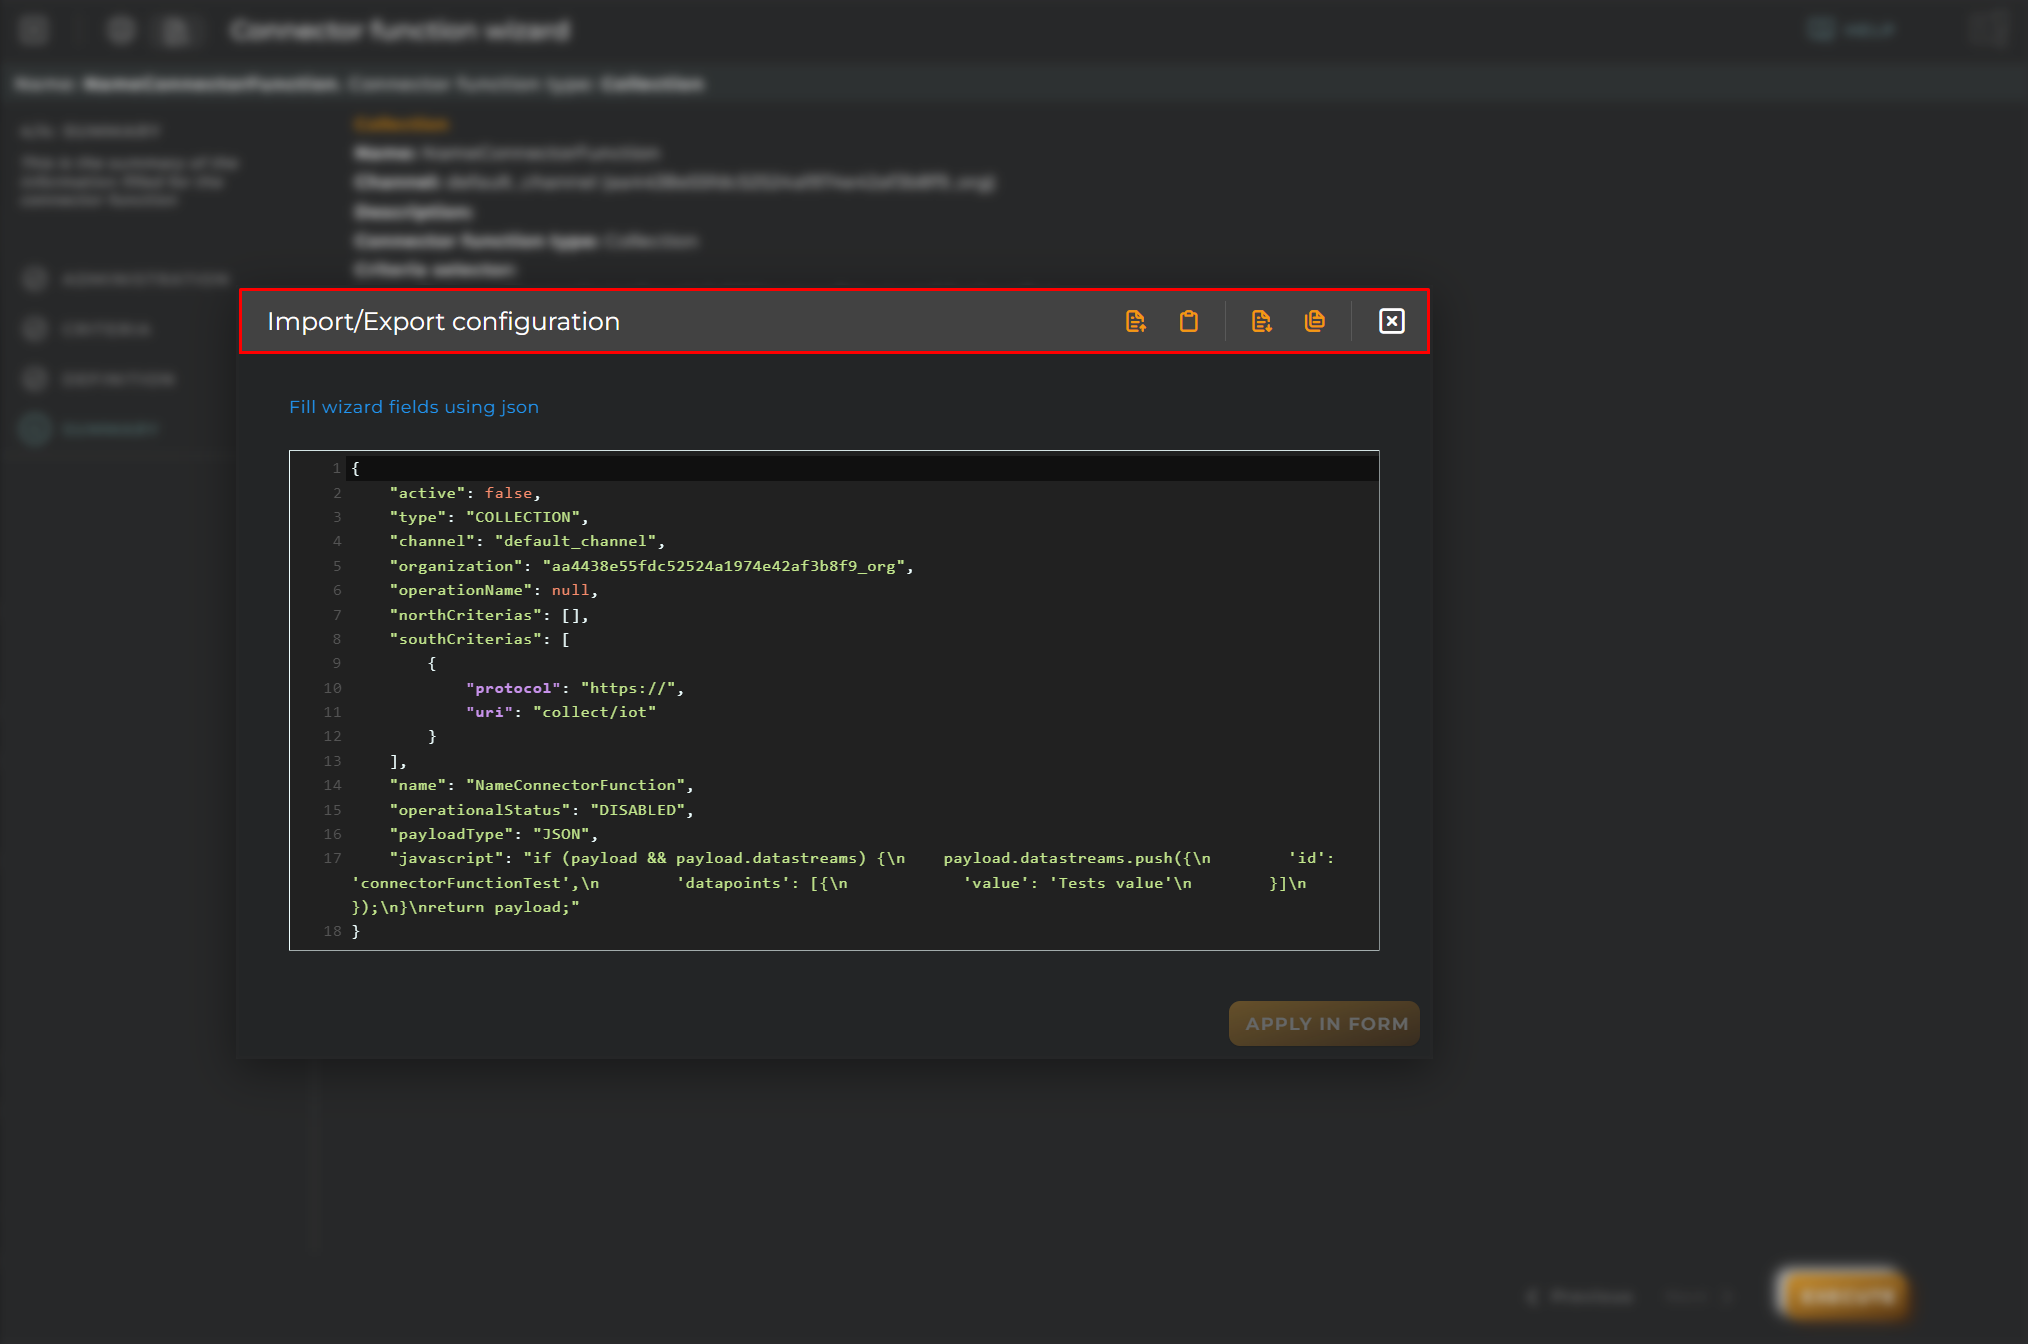
Task: Copy configuration to clipboard icon
Action: click(x=1314, y=321)
